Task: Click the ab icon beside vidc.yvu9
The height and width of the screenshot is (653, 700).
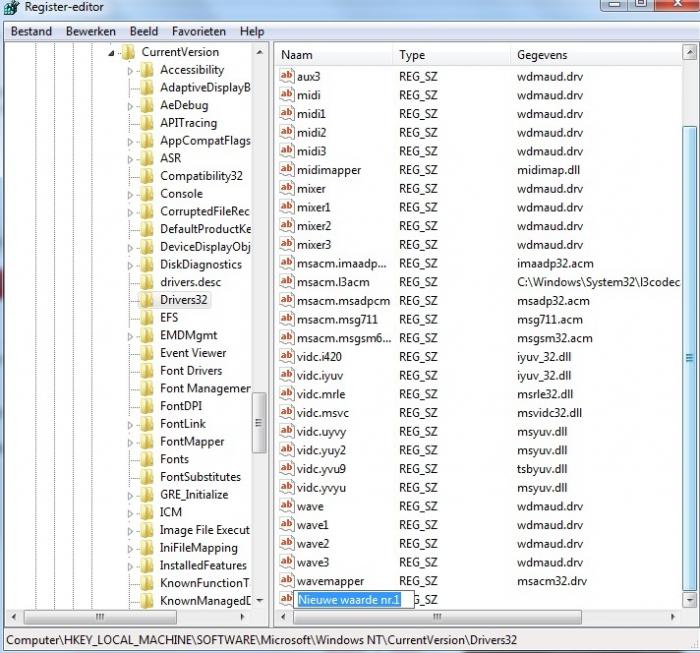Action: tap(287, 468)
